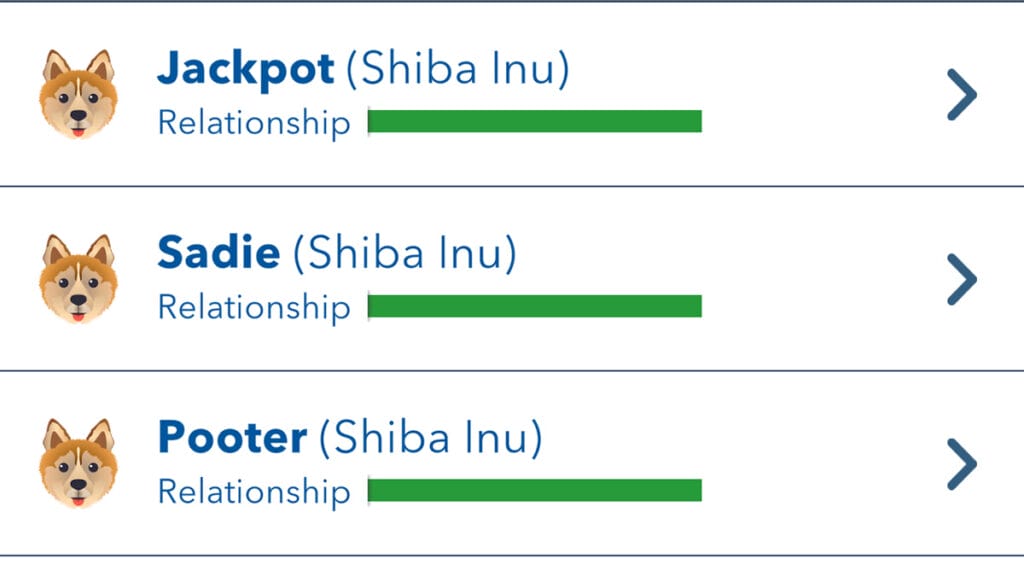The width and height of the screenshot is (1024, 576).
Task: Tap the pet portrait next to Sadie's name
Action: click(x=80, y=277)
